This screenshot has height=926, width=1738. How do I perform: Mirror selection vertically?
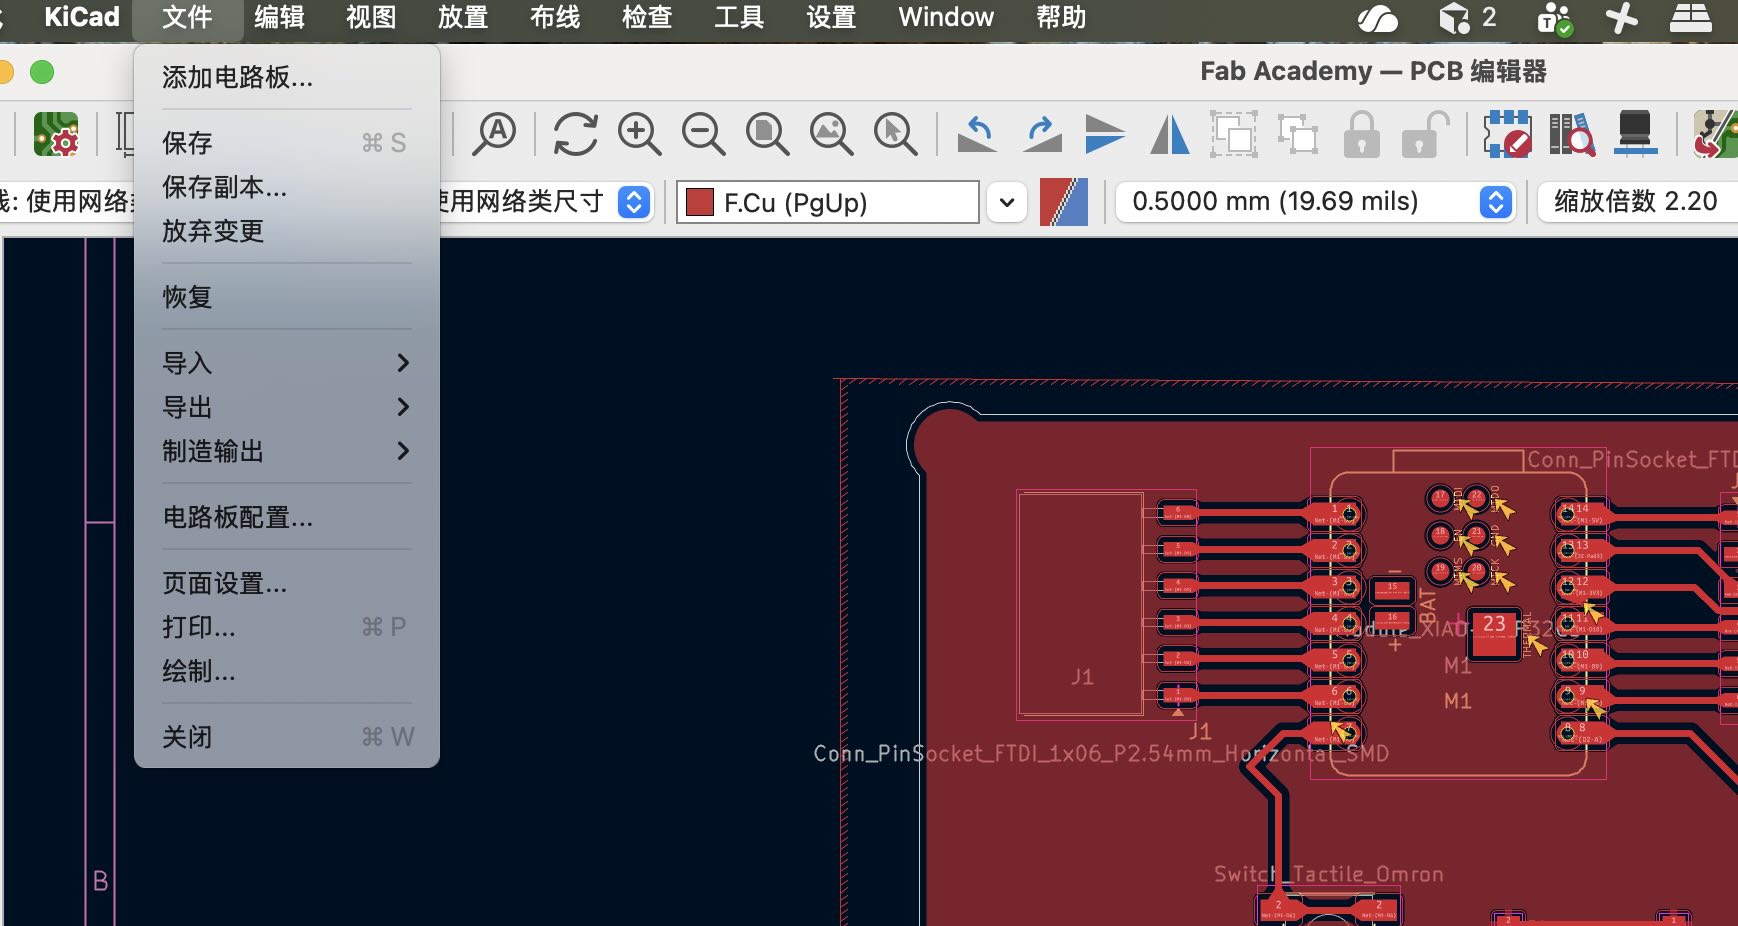click(1105, 134)
